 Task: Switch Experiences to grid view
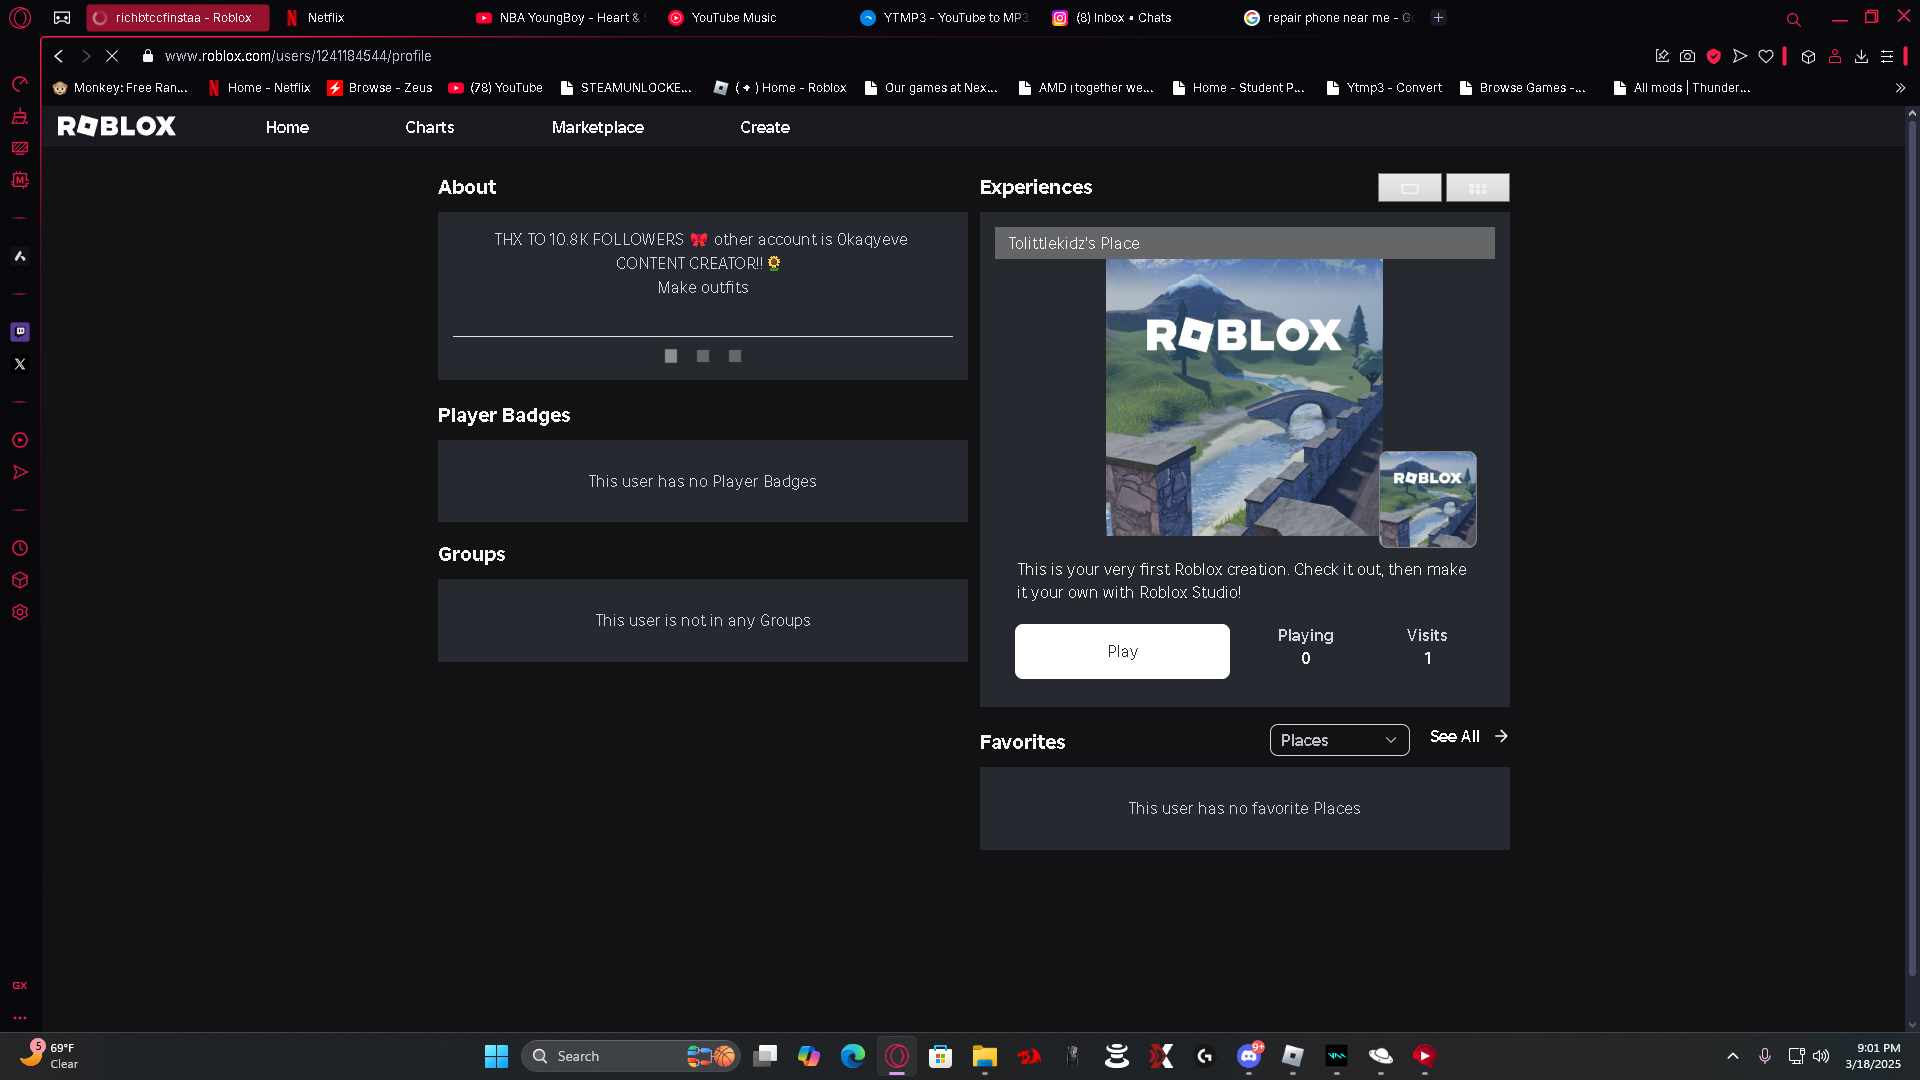(x=1478, y=188)
